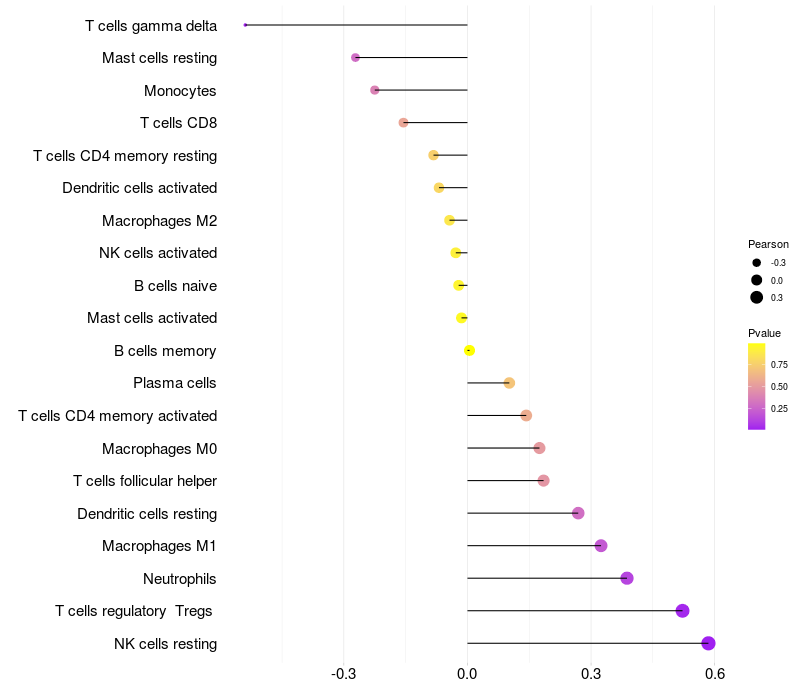The height and width of the screenshot is (700, 800).
Task: Click the NK cells resting data point
Action: point(708,643)
